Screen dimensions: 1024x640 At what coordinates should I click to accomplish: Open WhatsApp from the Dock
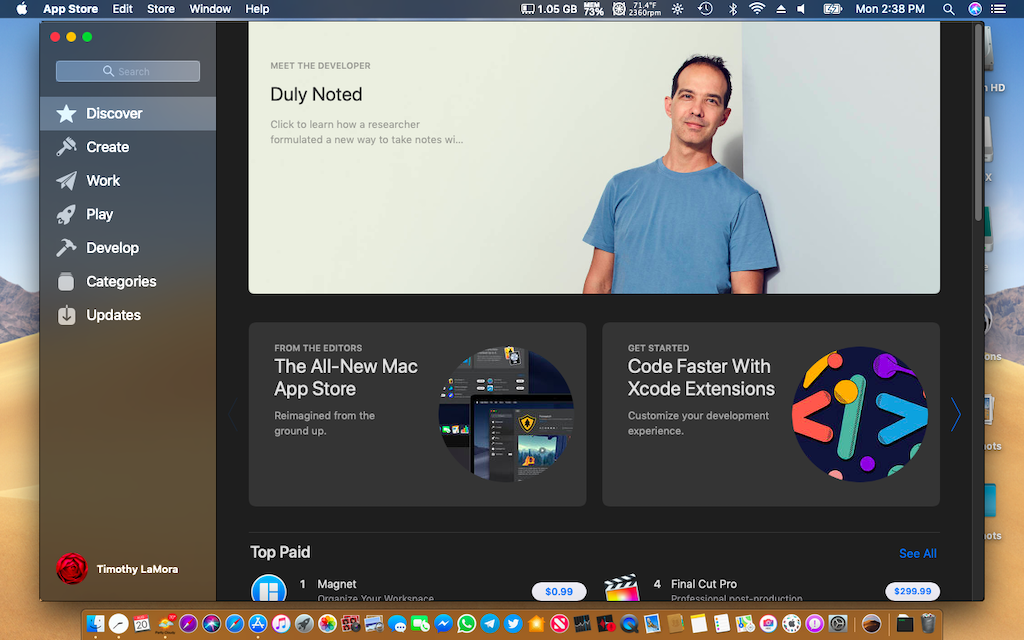466,624
